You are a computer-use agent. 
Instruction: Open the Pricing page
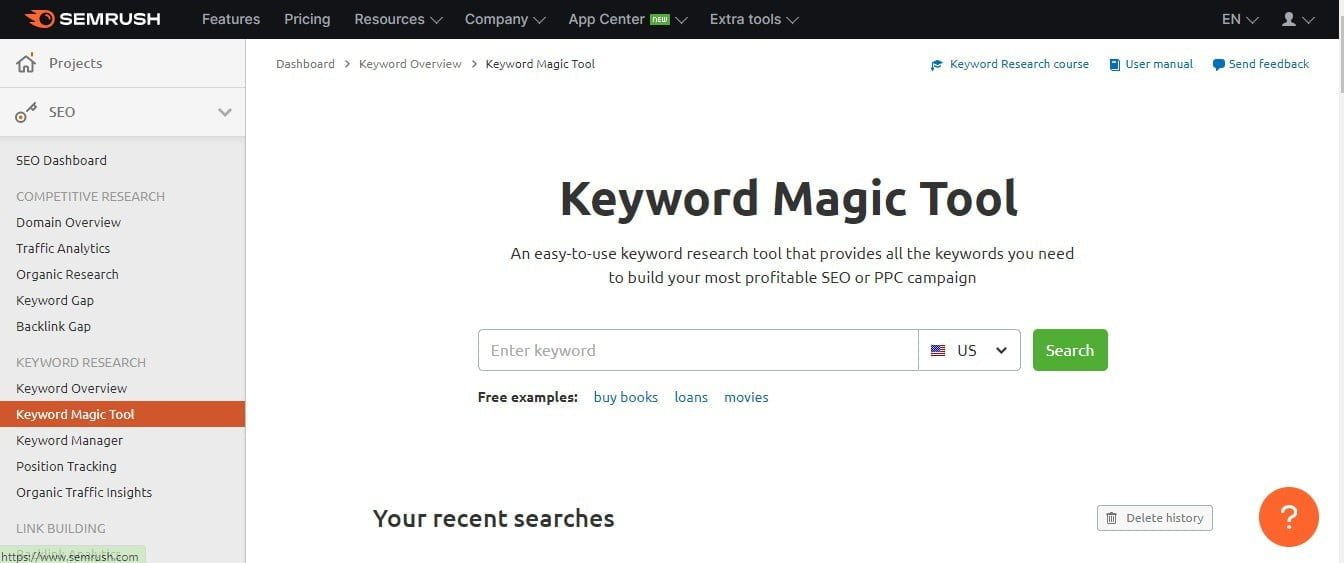coord(307,19)
